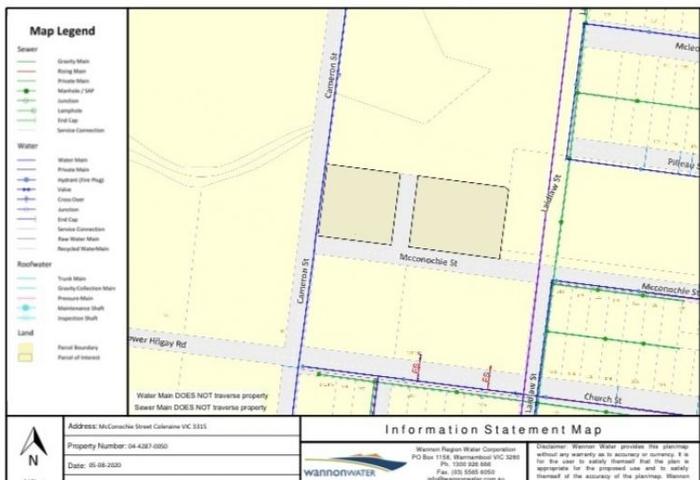Click the Sewer section heading in legend
The height and width of the screenshot is (480, 700).
pos(27,49)
